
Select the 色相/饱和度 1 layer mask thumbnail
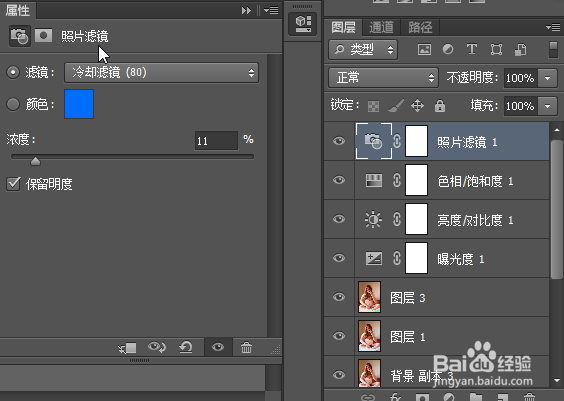click(417, 180)
